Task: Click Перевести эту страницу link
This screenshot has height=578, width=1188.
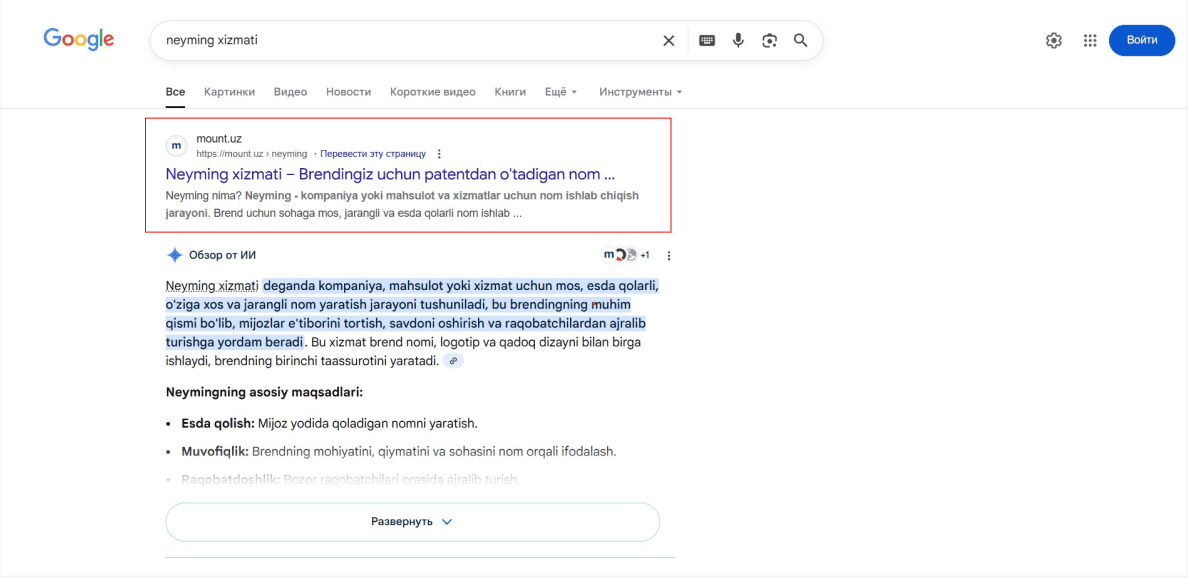Action: pyautogui.click(x=373, y=154)
